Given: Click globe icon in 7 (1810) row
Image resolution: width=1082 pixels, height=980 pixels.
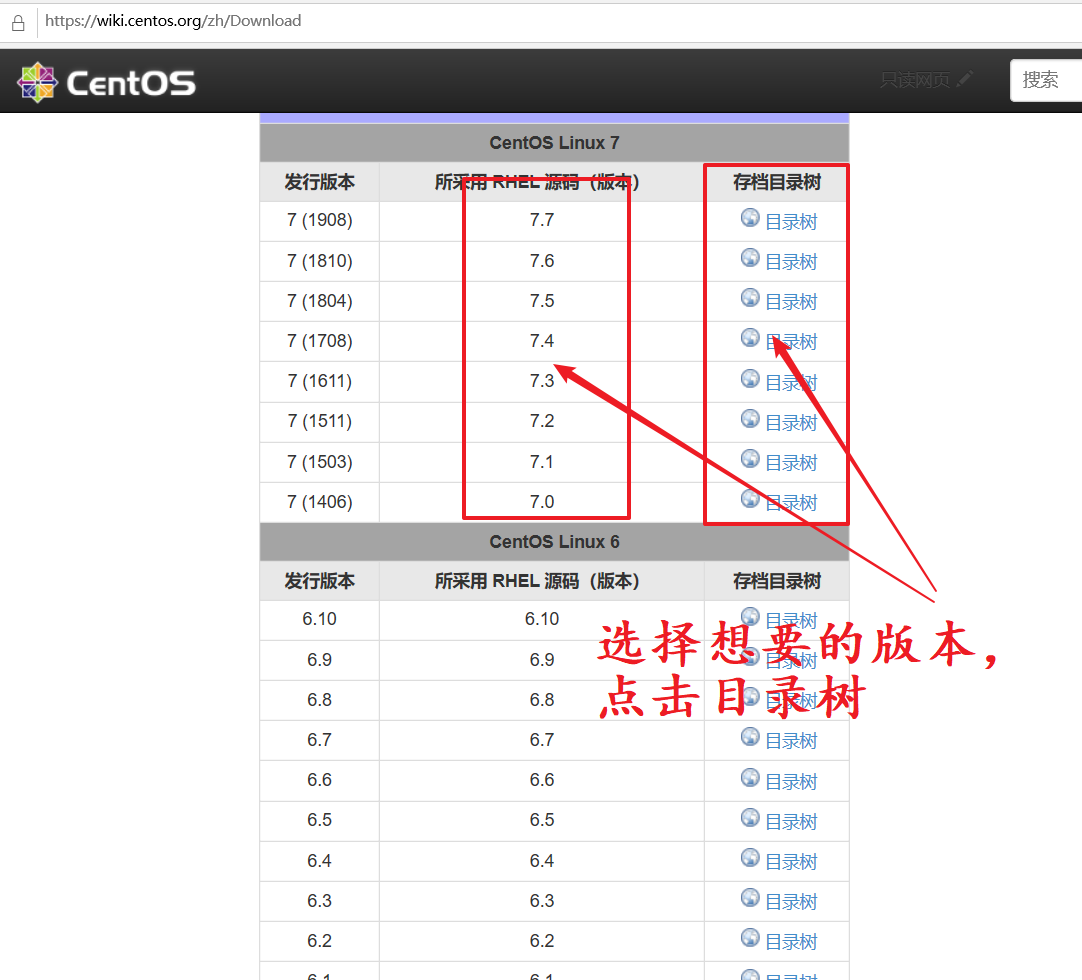Looking at the screenshot, I should pos(750,258).
